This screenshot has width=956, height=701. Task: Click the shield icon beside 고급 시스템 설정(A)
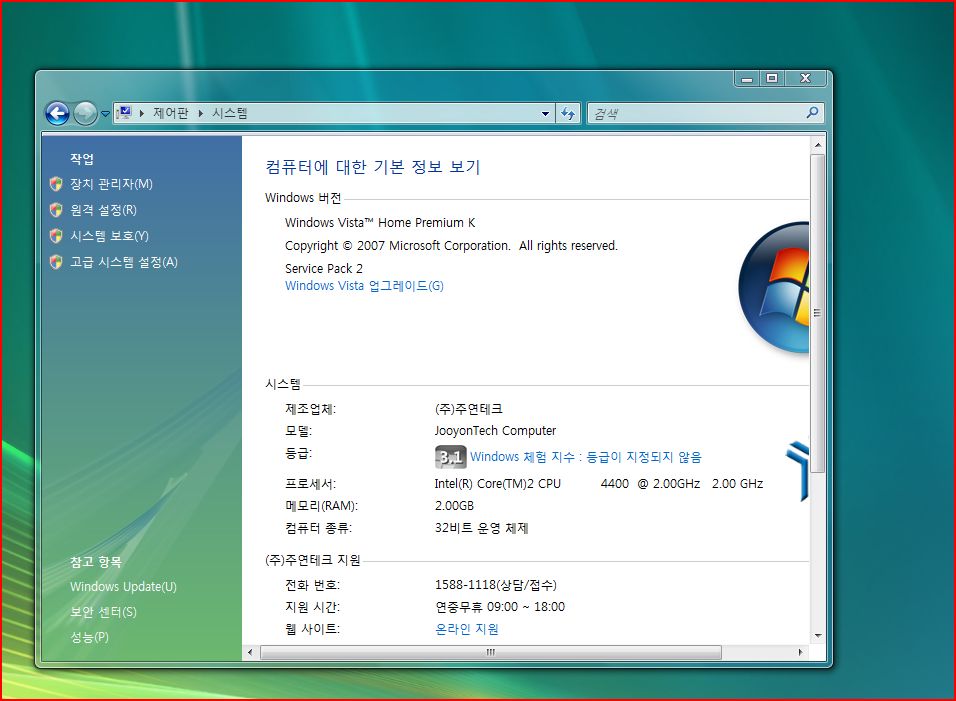[x=56, y=262]
